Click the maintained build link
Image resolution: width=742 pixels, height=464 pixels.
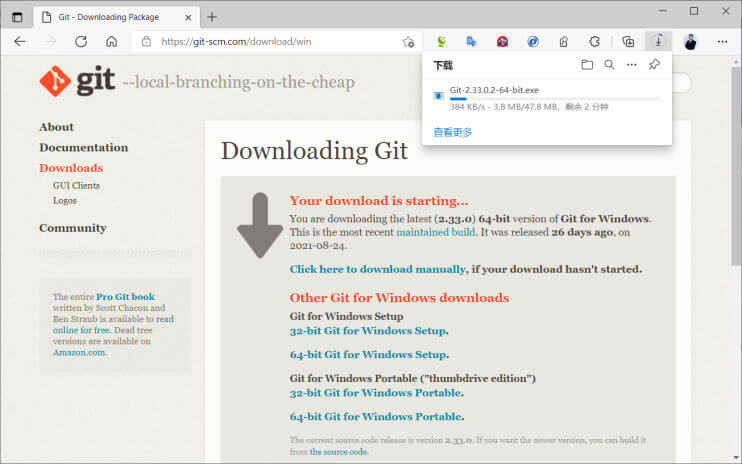pyautogui.click(x=435, y=232)
